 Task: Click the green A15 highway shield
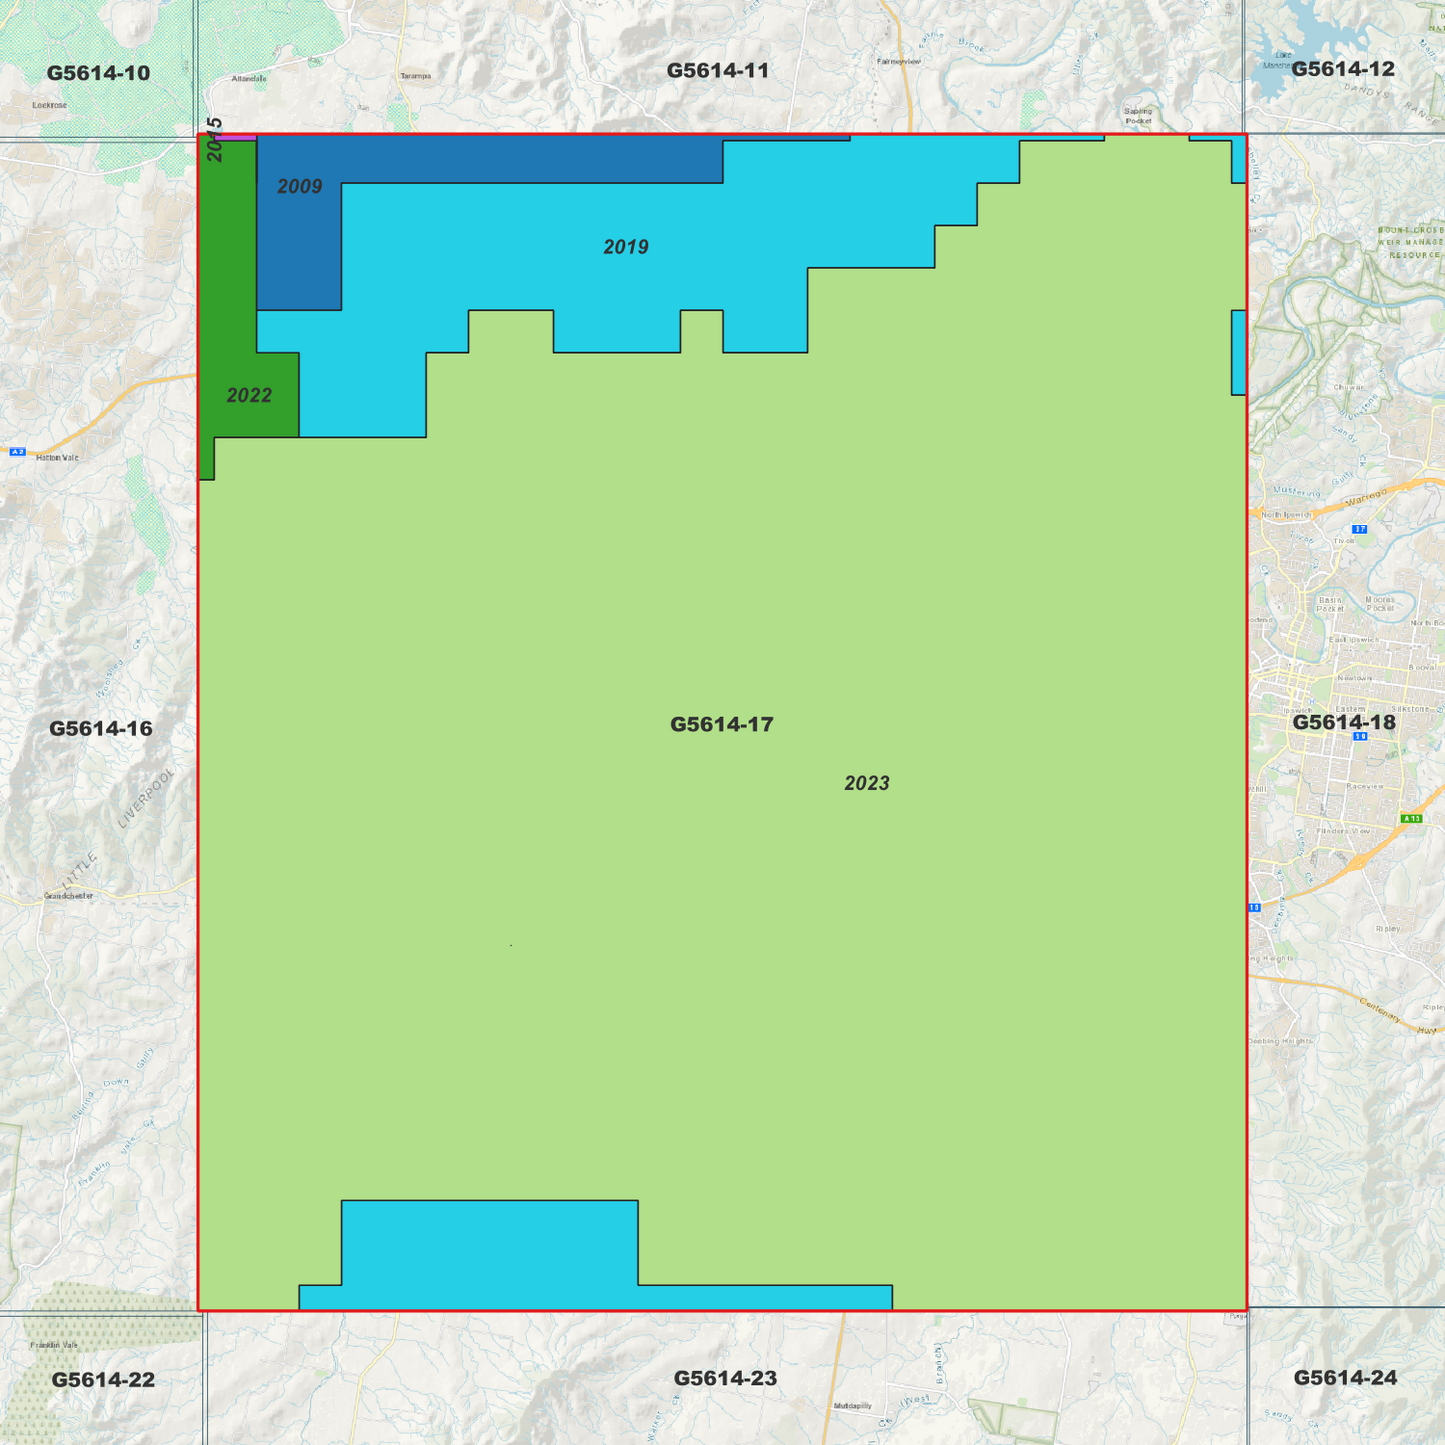coord(1411,819)
